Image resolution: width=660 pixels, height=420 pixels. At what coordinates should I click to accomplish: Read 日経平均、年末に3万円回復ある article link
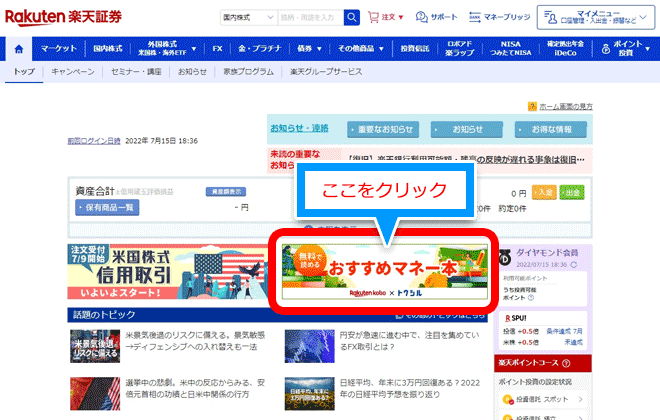[x=410, y=388]
